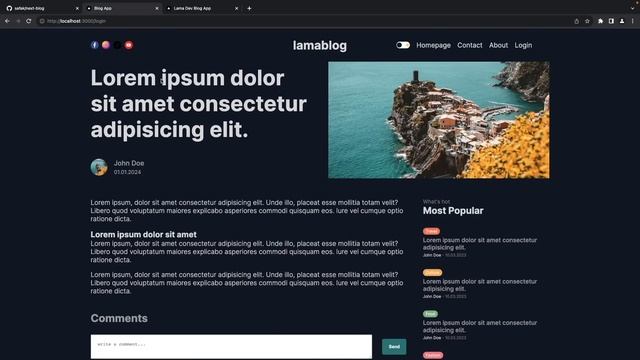This screenshot has width=640, height=360.
Task: Click the Most Popular heading
Action: tap(453, 211)
